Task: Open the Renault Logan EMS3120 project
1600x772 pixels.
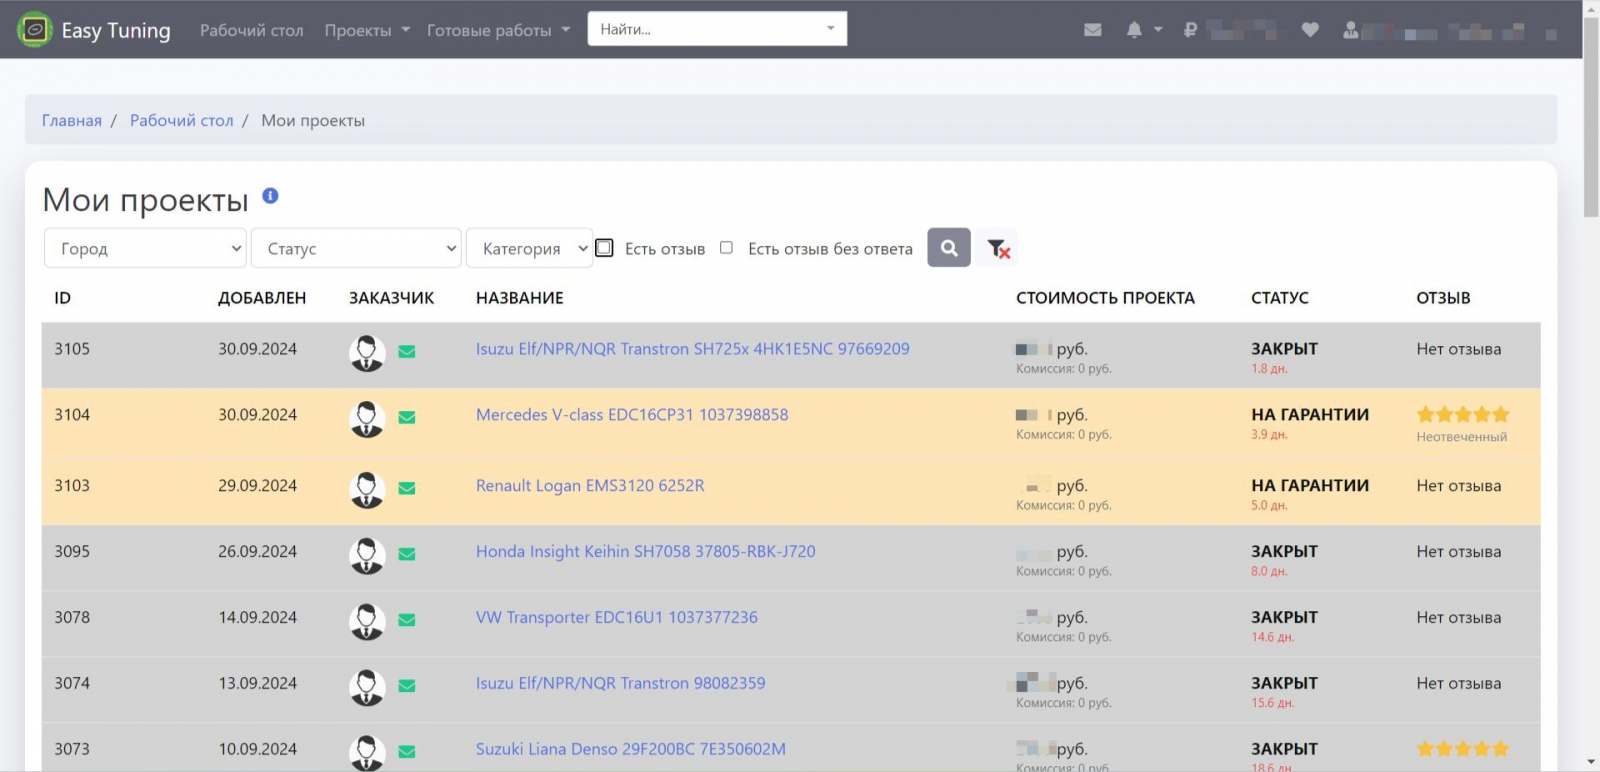Action: (x=590, y=486)
